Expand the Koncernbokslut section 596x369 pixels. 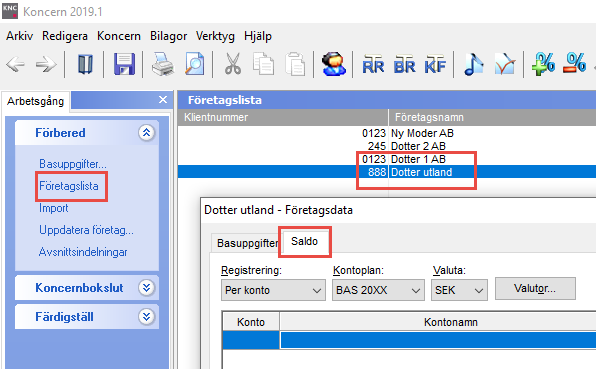tap(146, 288)
